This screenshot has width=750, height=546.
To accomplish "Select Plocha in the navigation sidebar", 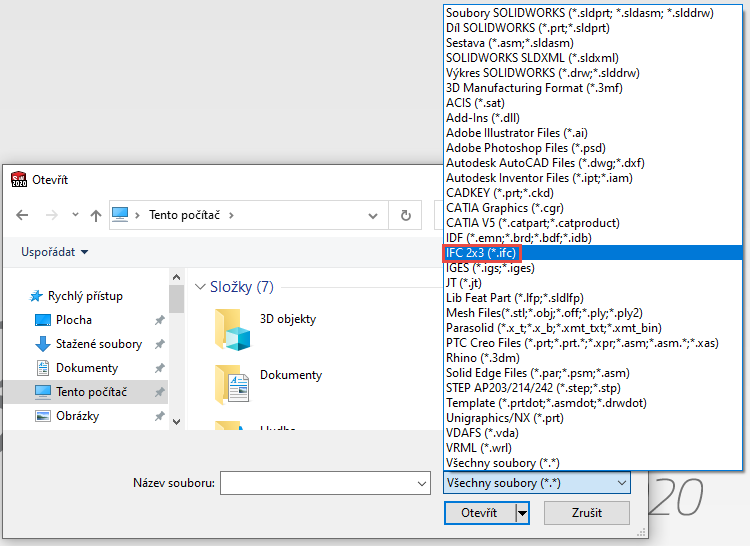I will click(x=74, y=320).
